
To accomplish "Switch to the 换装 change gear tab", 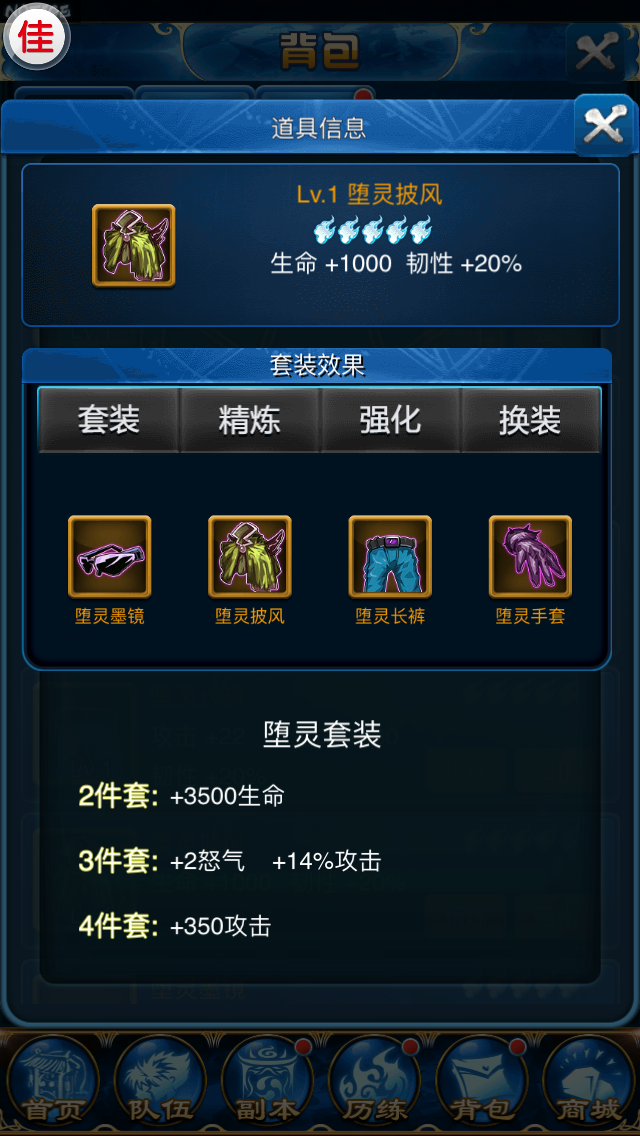I will 531,420.
